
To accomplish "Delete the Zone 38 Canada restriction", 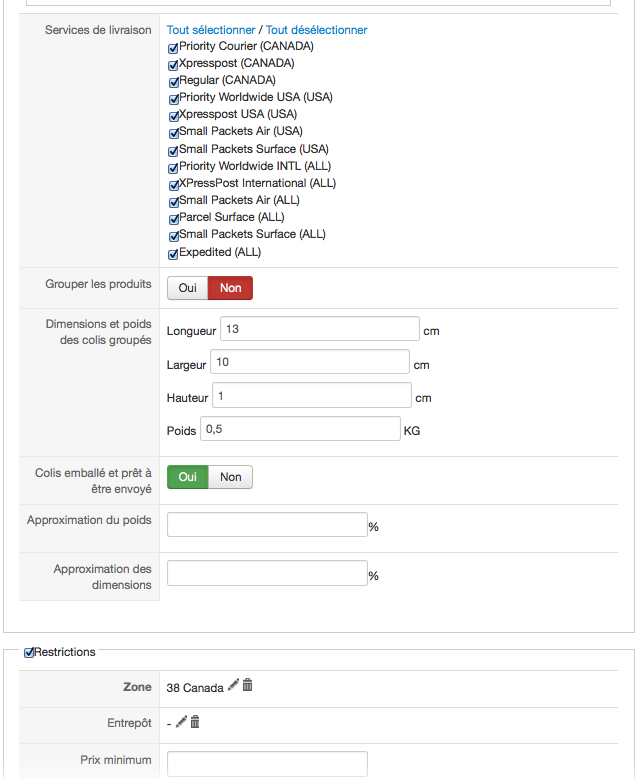I will [247, 685].
